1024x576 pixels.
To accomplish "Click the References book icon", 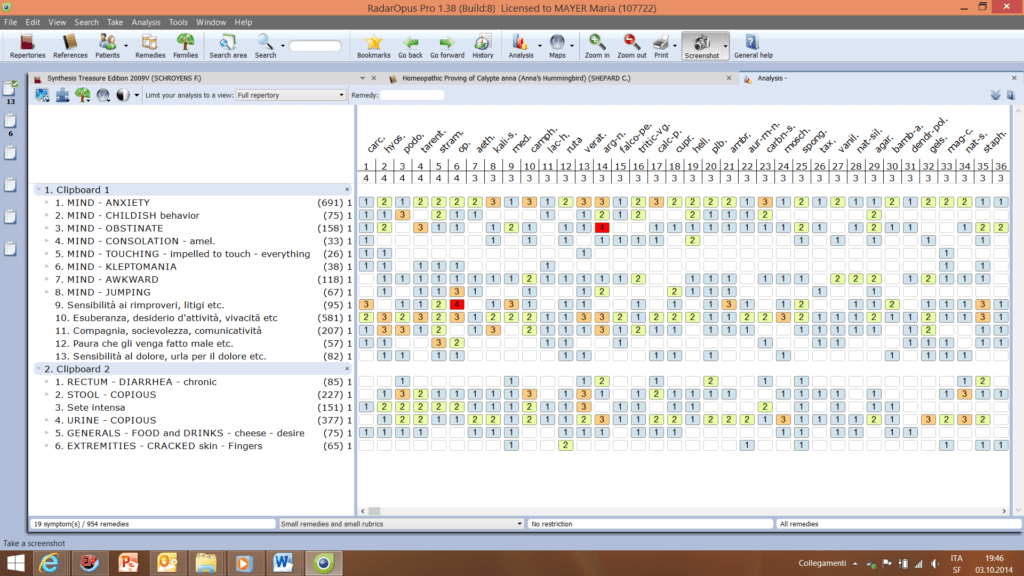I will click(70, 45).
